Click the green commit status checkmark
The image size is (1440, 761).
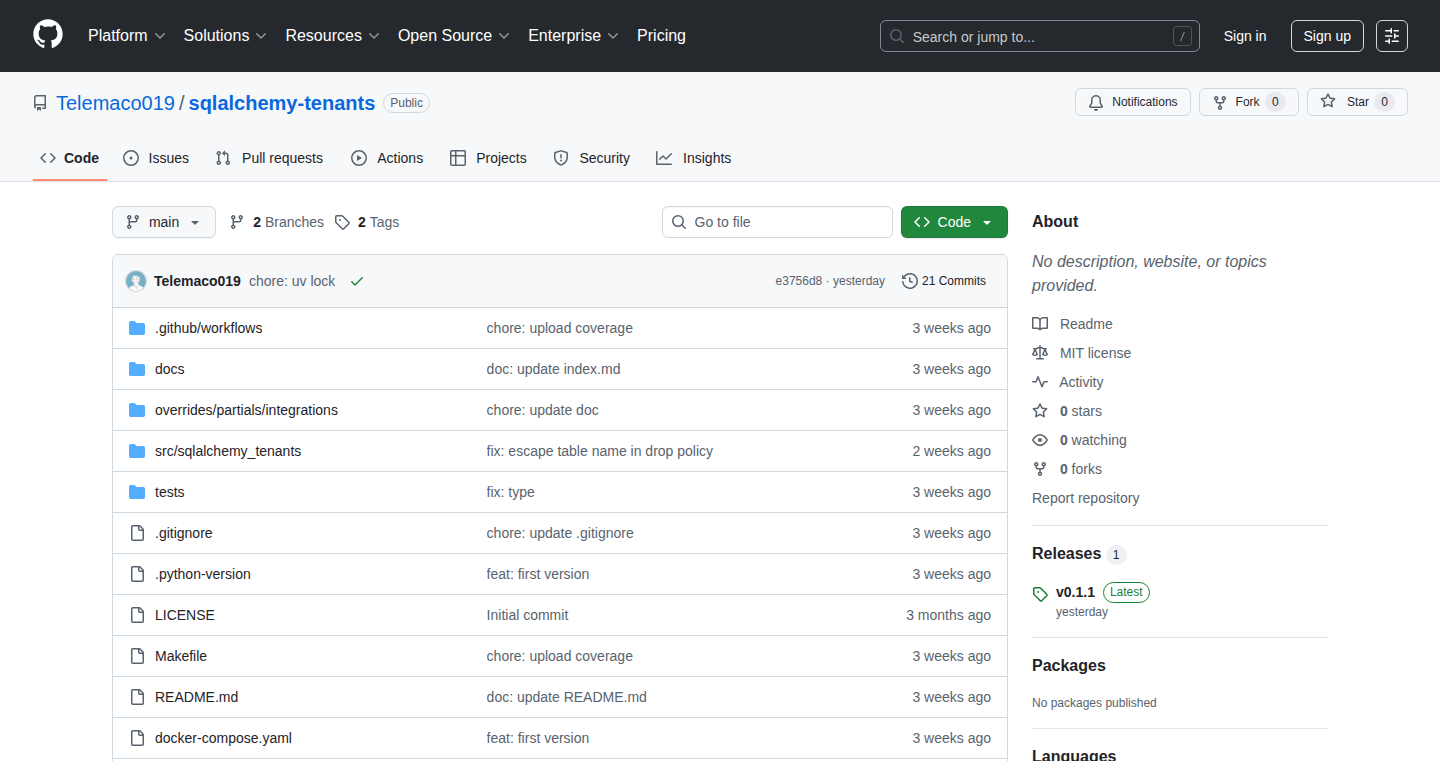tap(357, 281)
